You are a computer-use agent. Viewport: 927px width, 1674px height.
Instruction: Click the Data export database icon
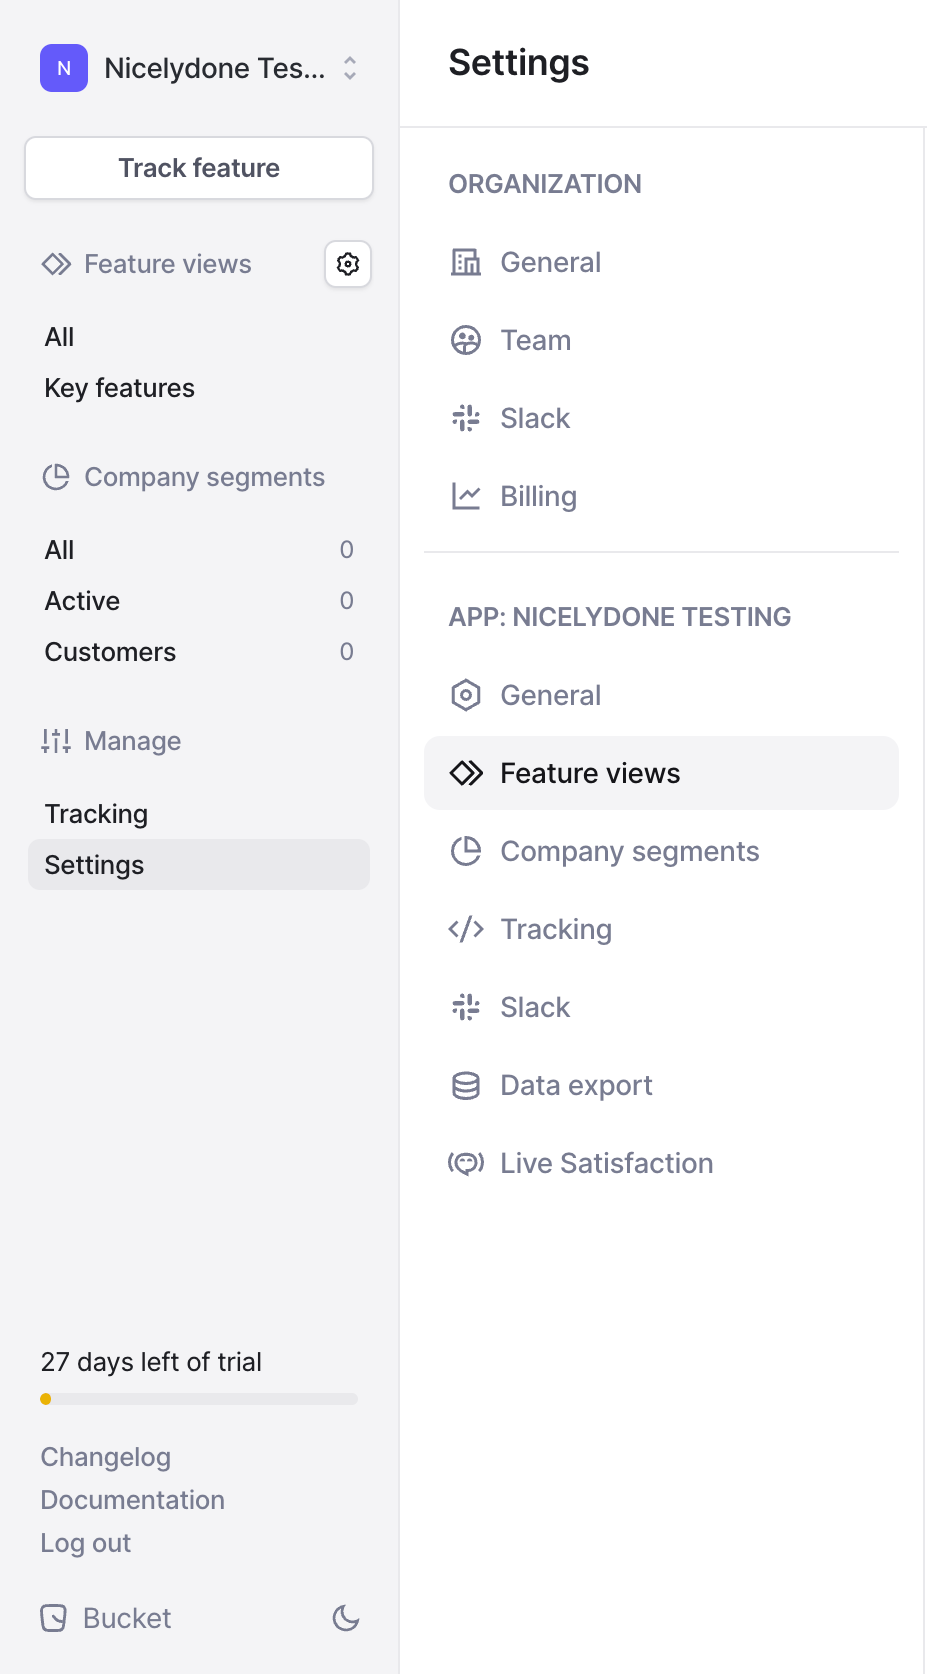466,1085
